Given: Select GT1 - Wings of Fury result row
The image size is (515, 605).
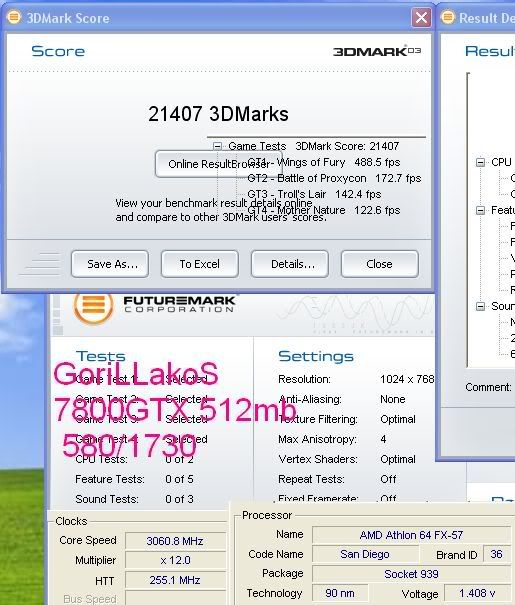Looking at the screenshot, I should point(324,162).
